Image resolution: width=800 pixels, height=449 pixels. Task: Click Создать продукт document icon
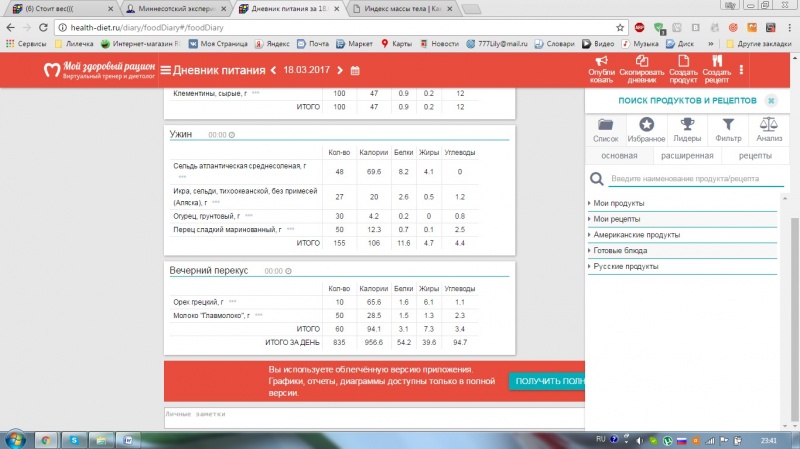click(x=683, y=61)
